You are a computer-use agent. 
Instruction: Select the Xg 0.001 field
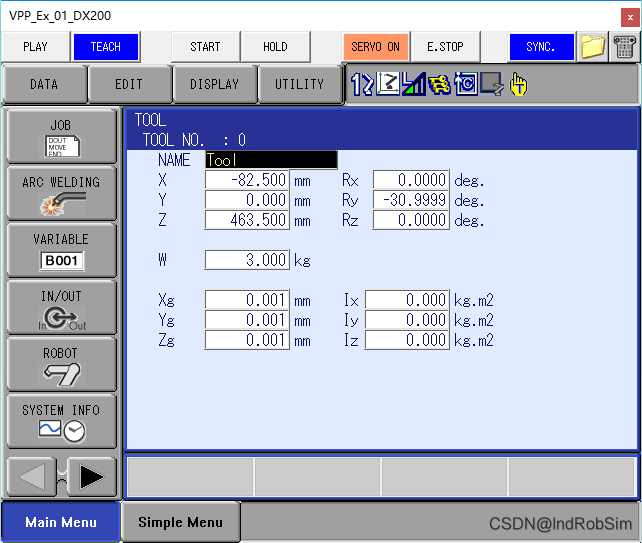pos(247,300)
